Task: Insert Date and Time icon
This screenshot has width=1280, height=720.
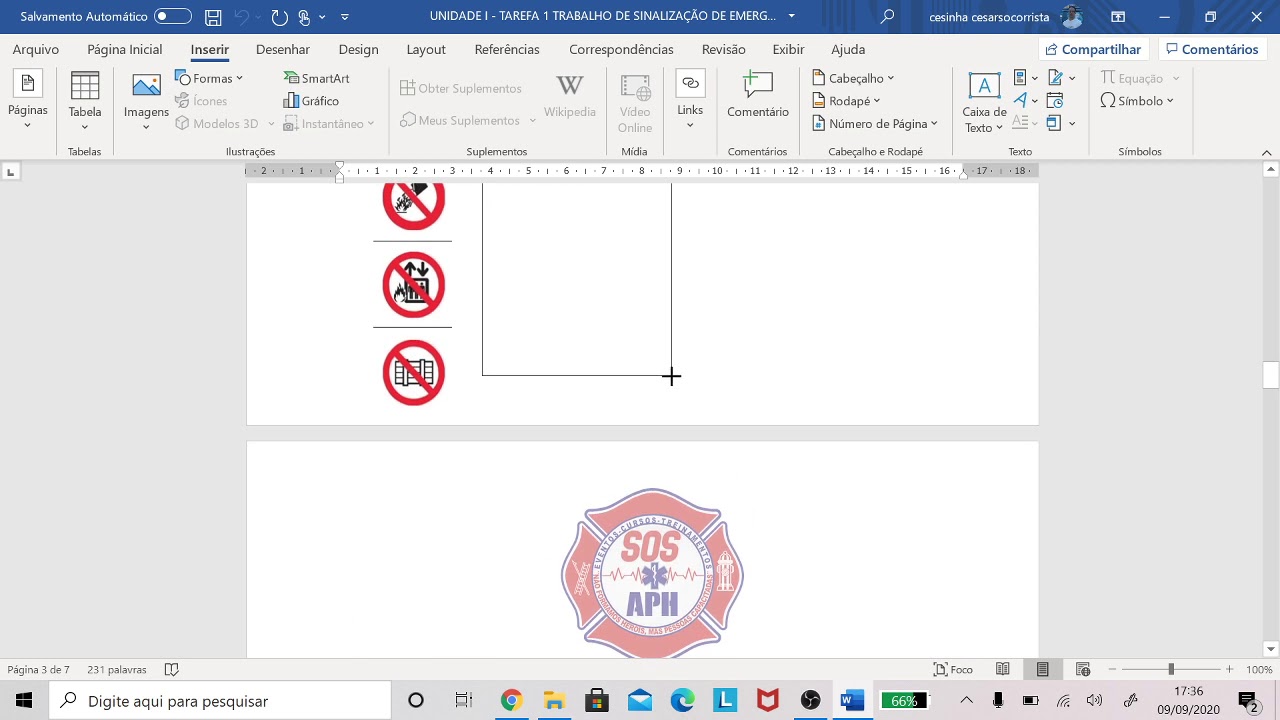Action: click(1056, 101)
